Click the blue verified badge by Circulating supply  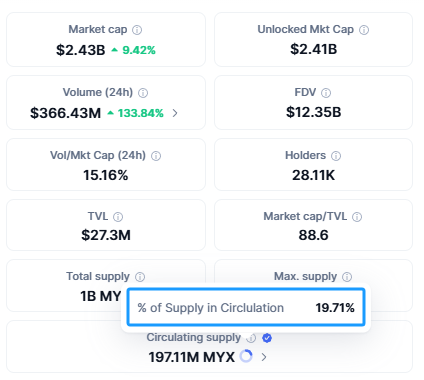[267, 338]
